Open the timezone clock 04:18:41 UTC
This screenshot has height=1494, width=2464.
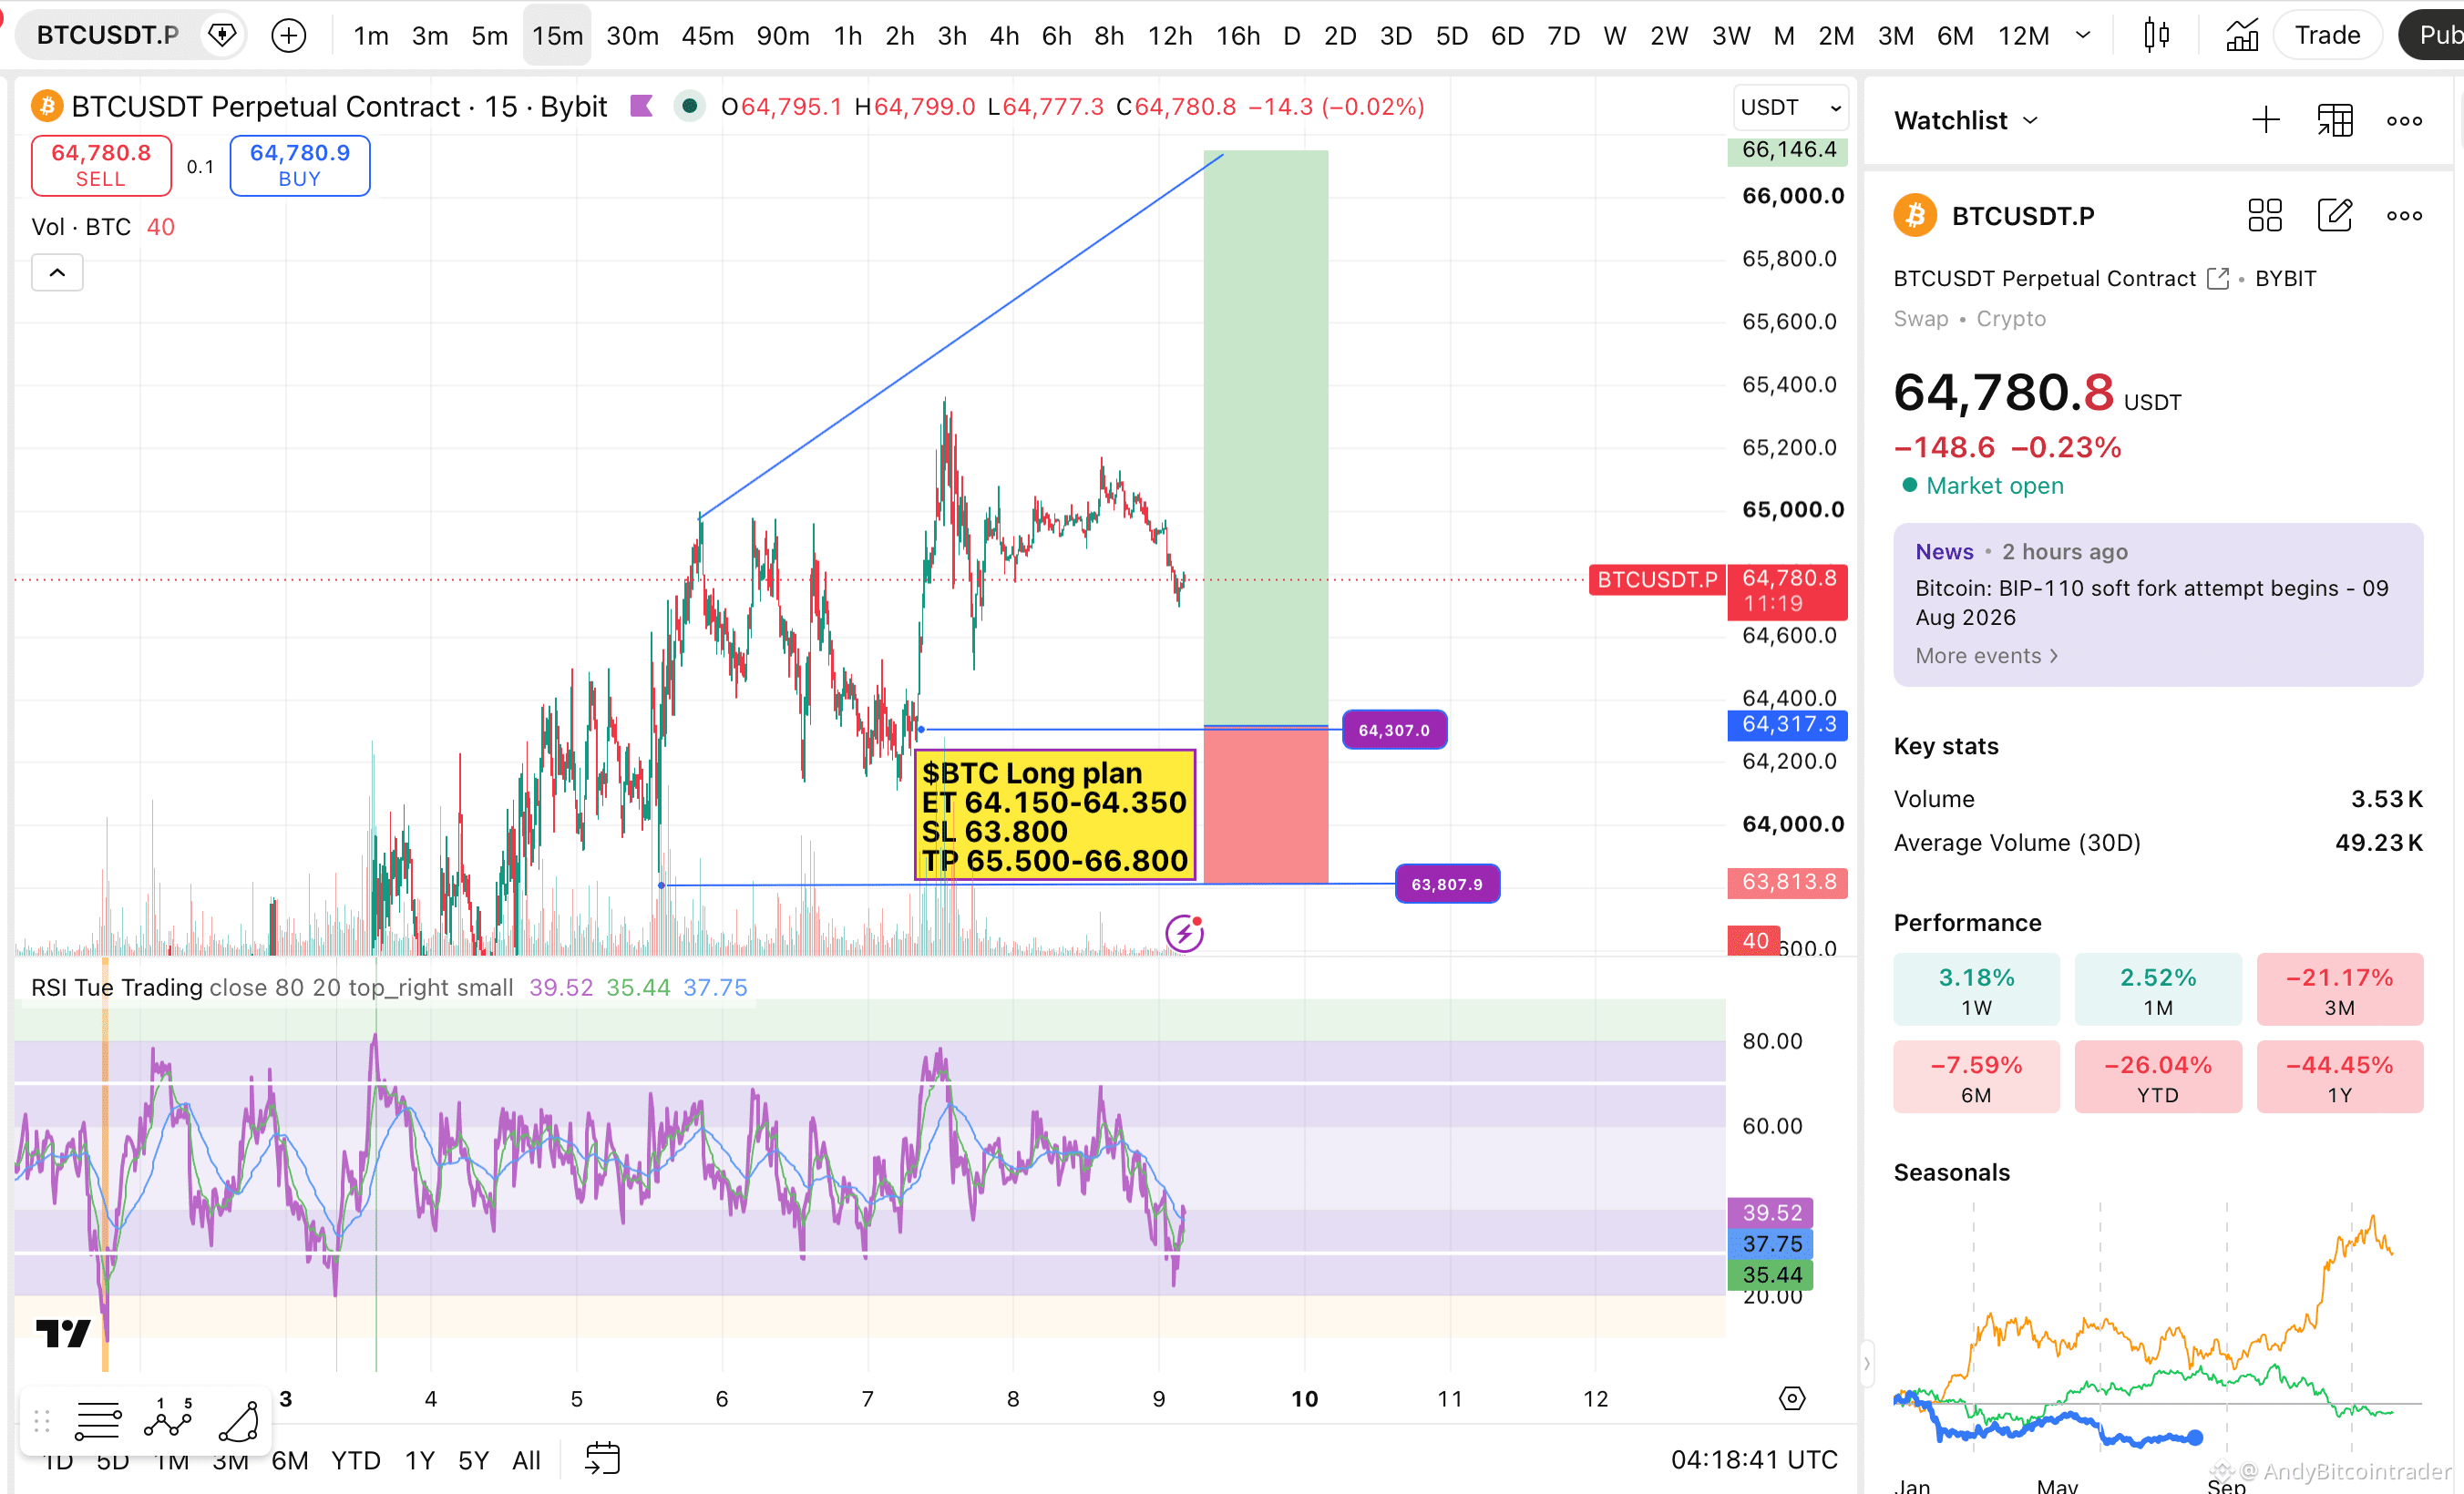click(x=1754, y=1460)
